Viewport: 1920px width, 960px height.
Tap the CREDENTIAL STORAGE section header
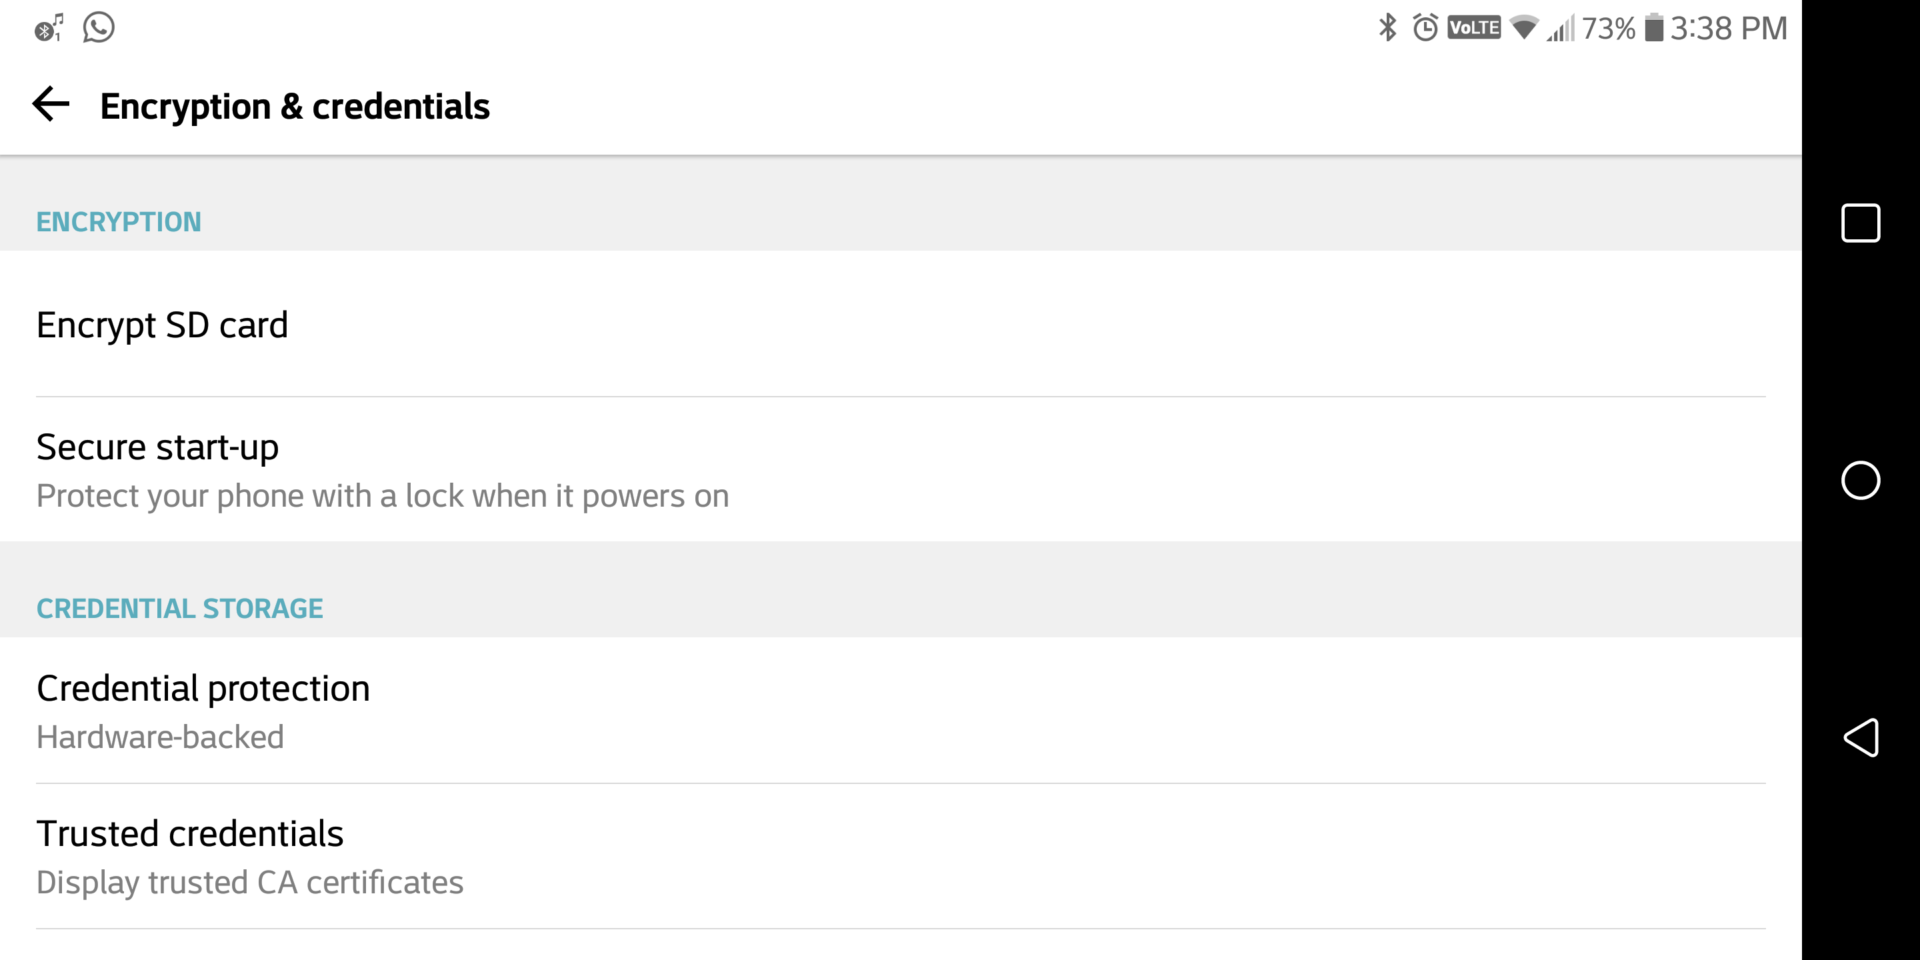point(180,608)
